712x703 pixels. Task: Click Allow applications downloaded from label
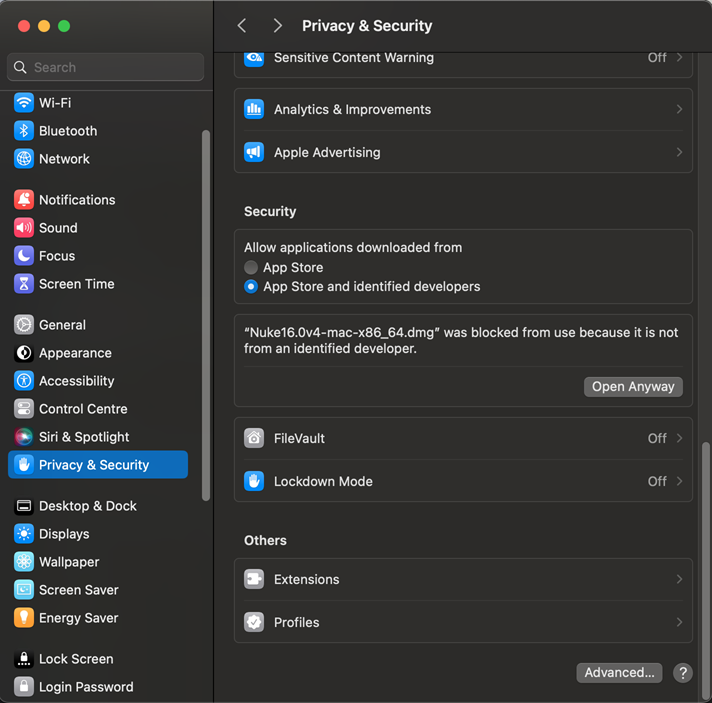pos(353,248)
